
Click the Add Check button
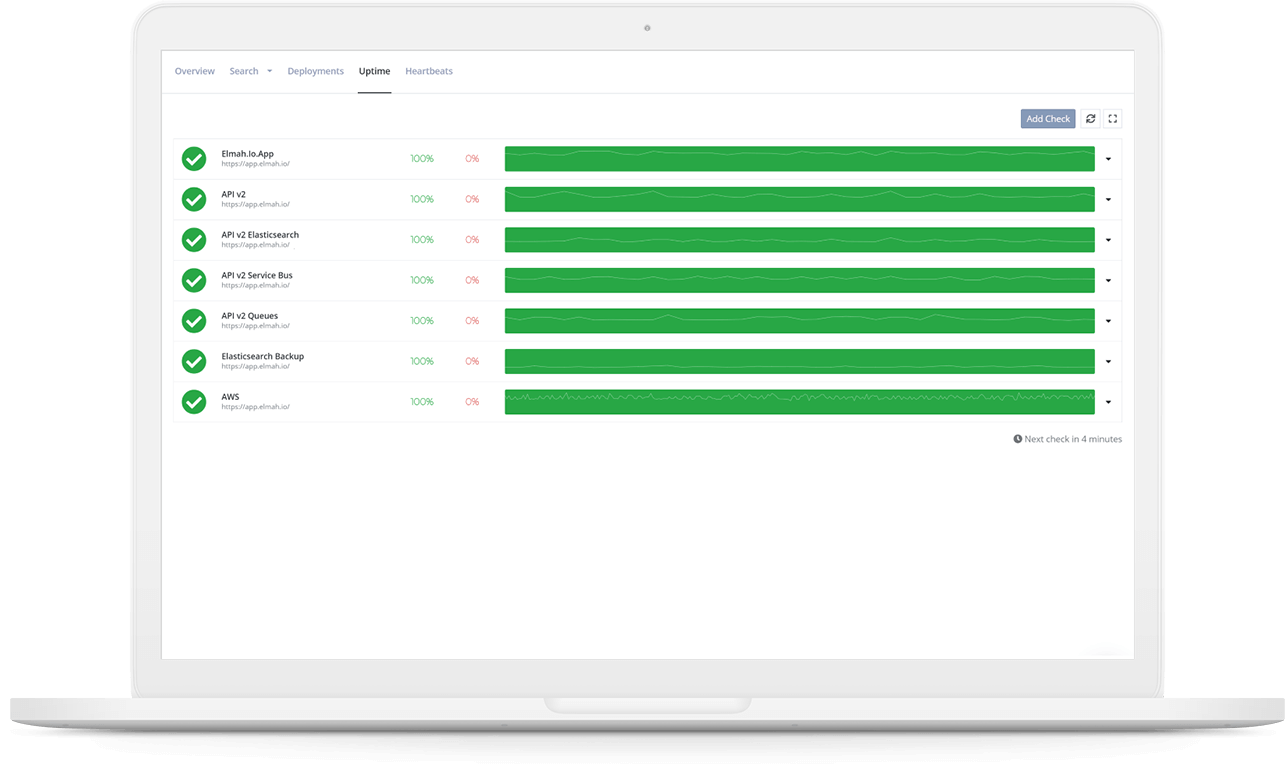point(1047,118)
